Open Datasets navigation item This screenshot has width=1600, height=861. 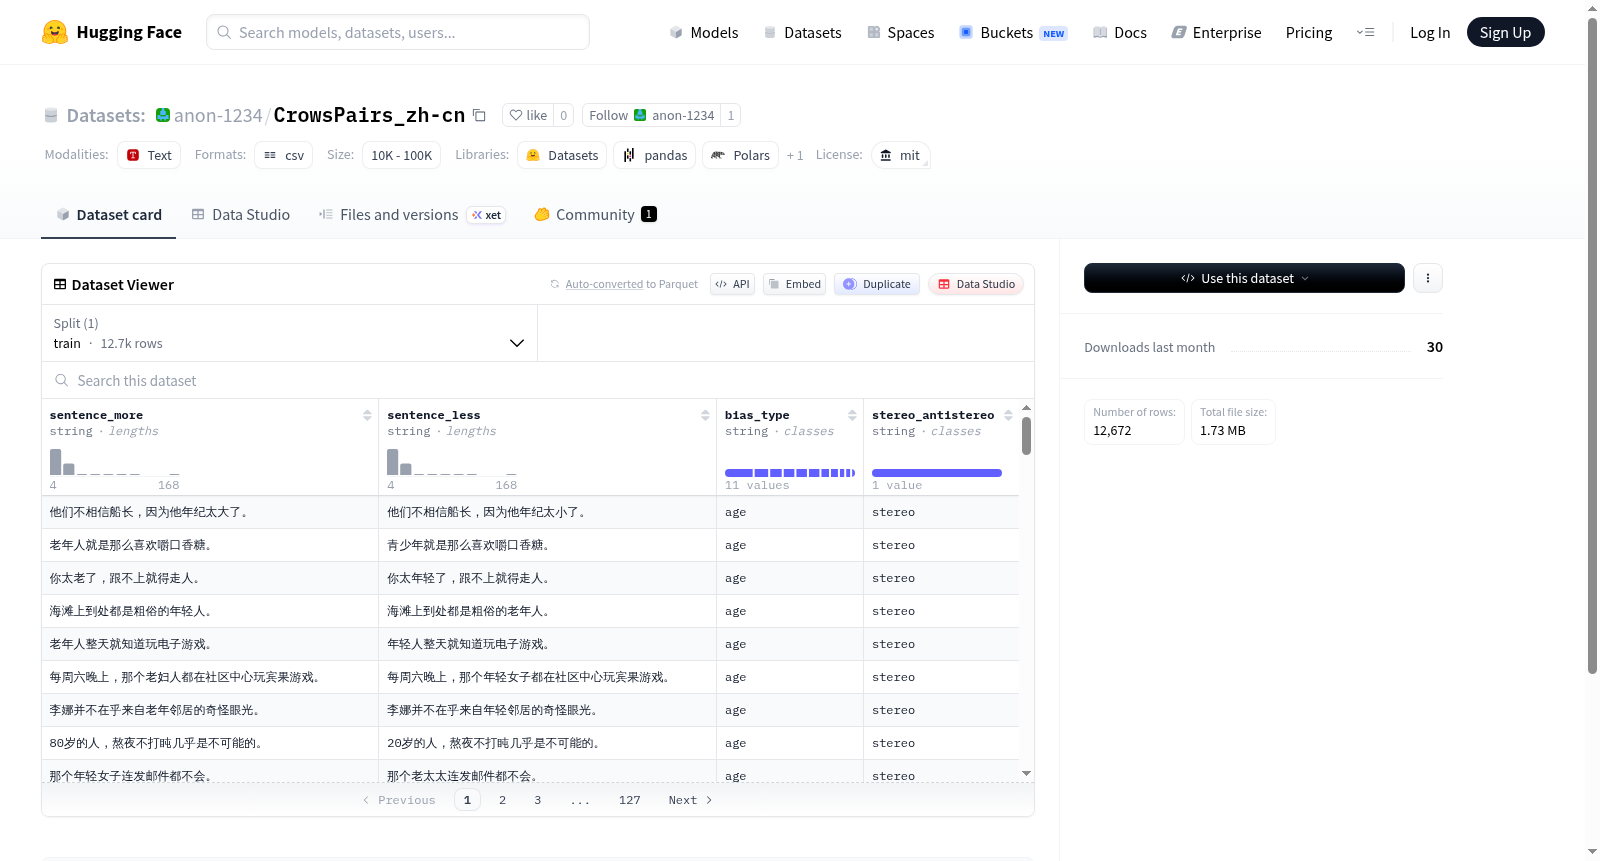tap(803, 32)
